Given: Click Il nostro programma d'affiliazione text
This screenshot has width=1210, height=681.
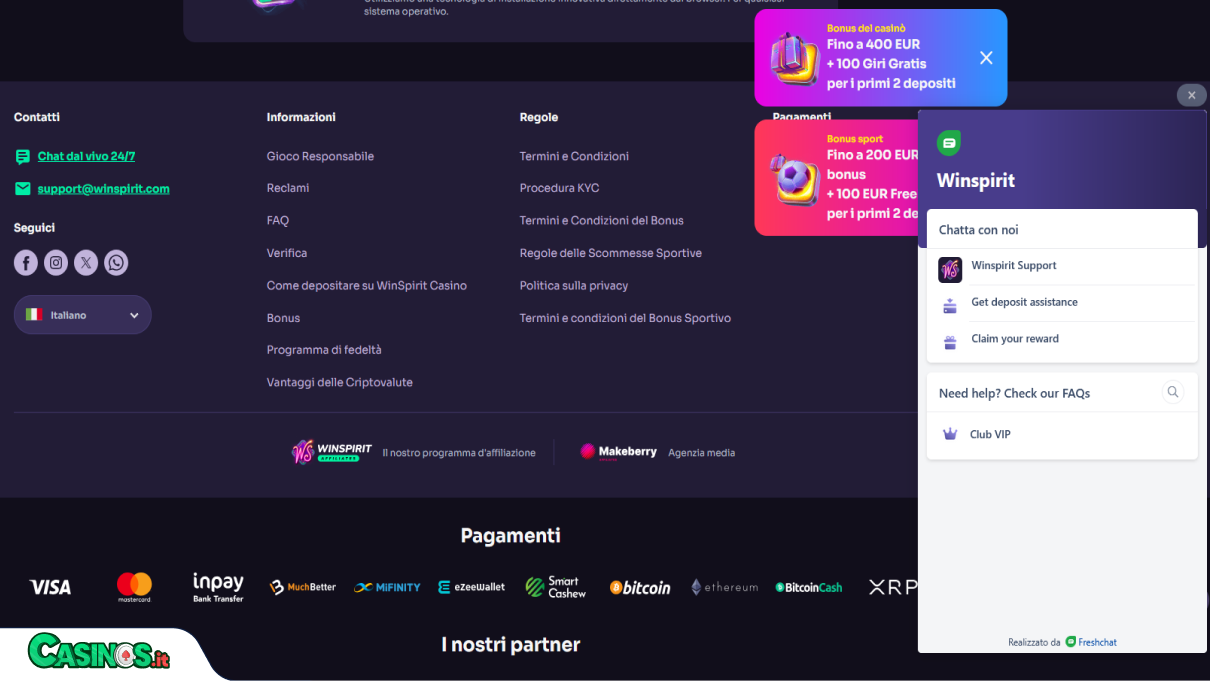Looking at the screenshot, I should [459, 453].
